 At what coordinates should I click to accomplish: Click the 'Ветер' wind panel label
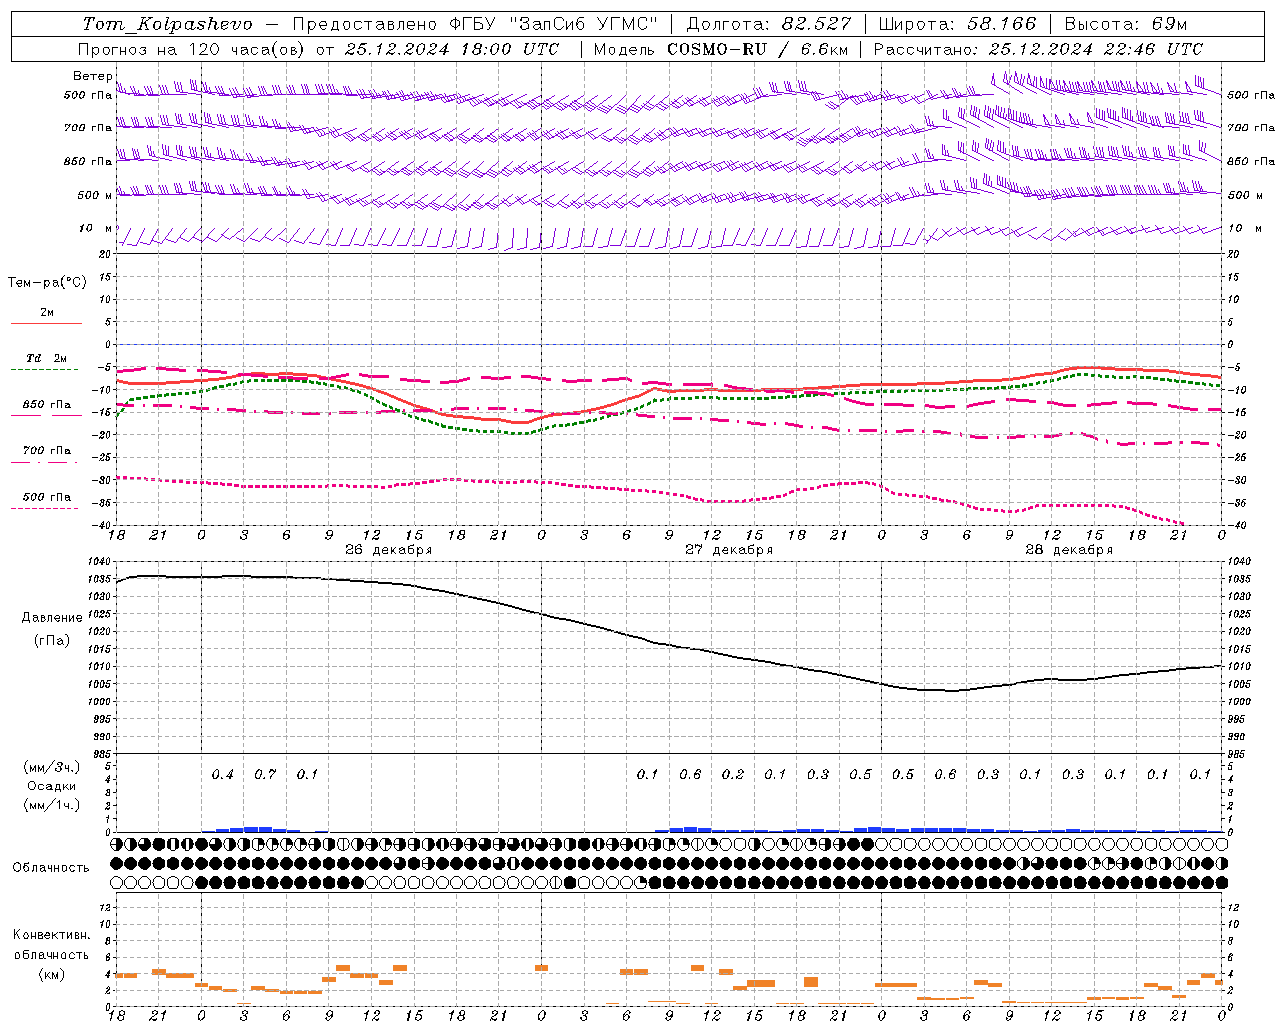coord(93,76)
